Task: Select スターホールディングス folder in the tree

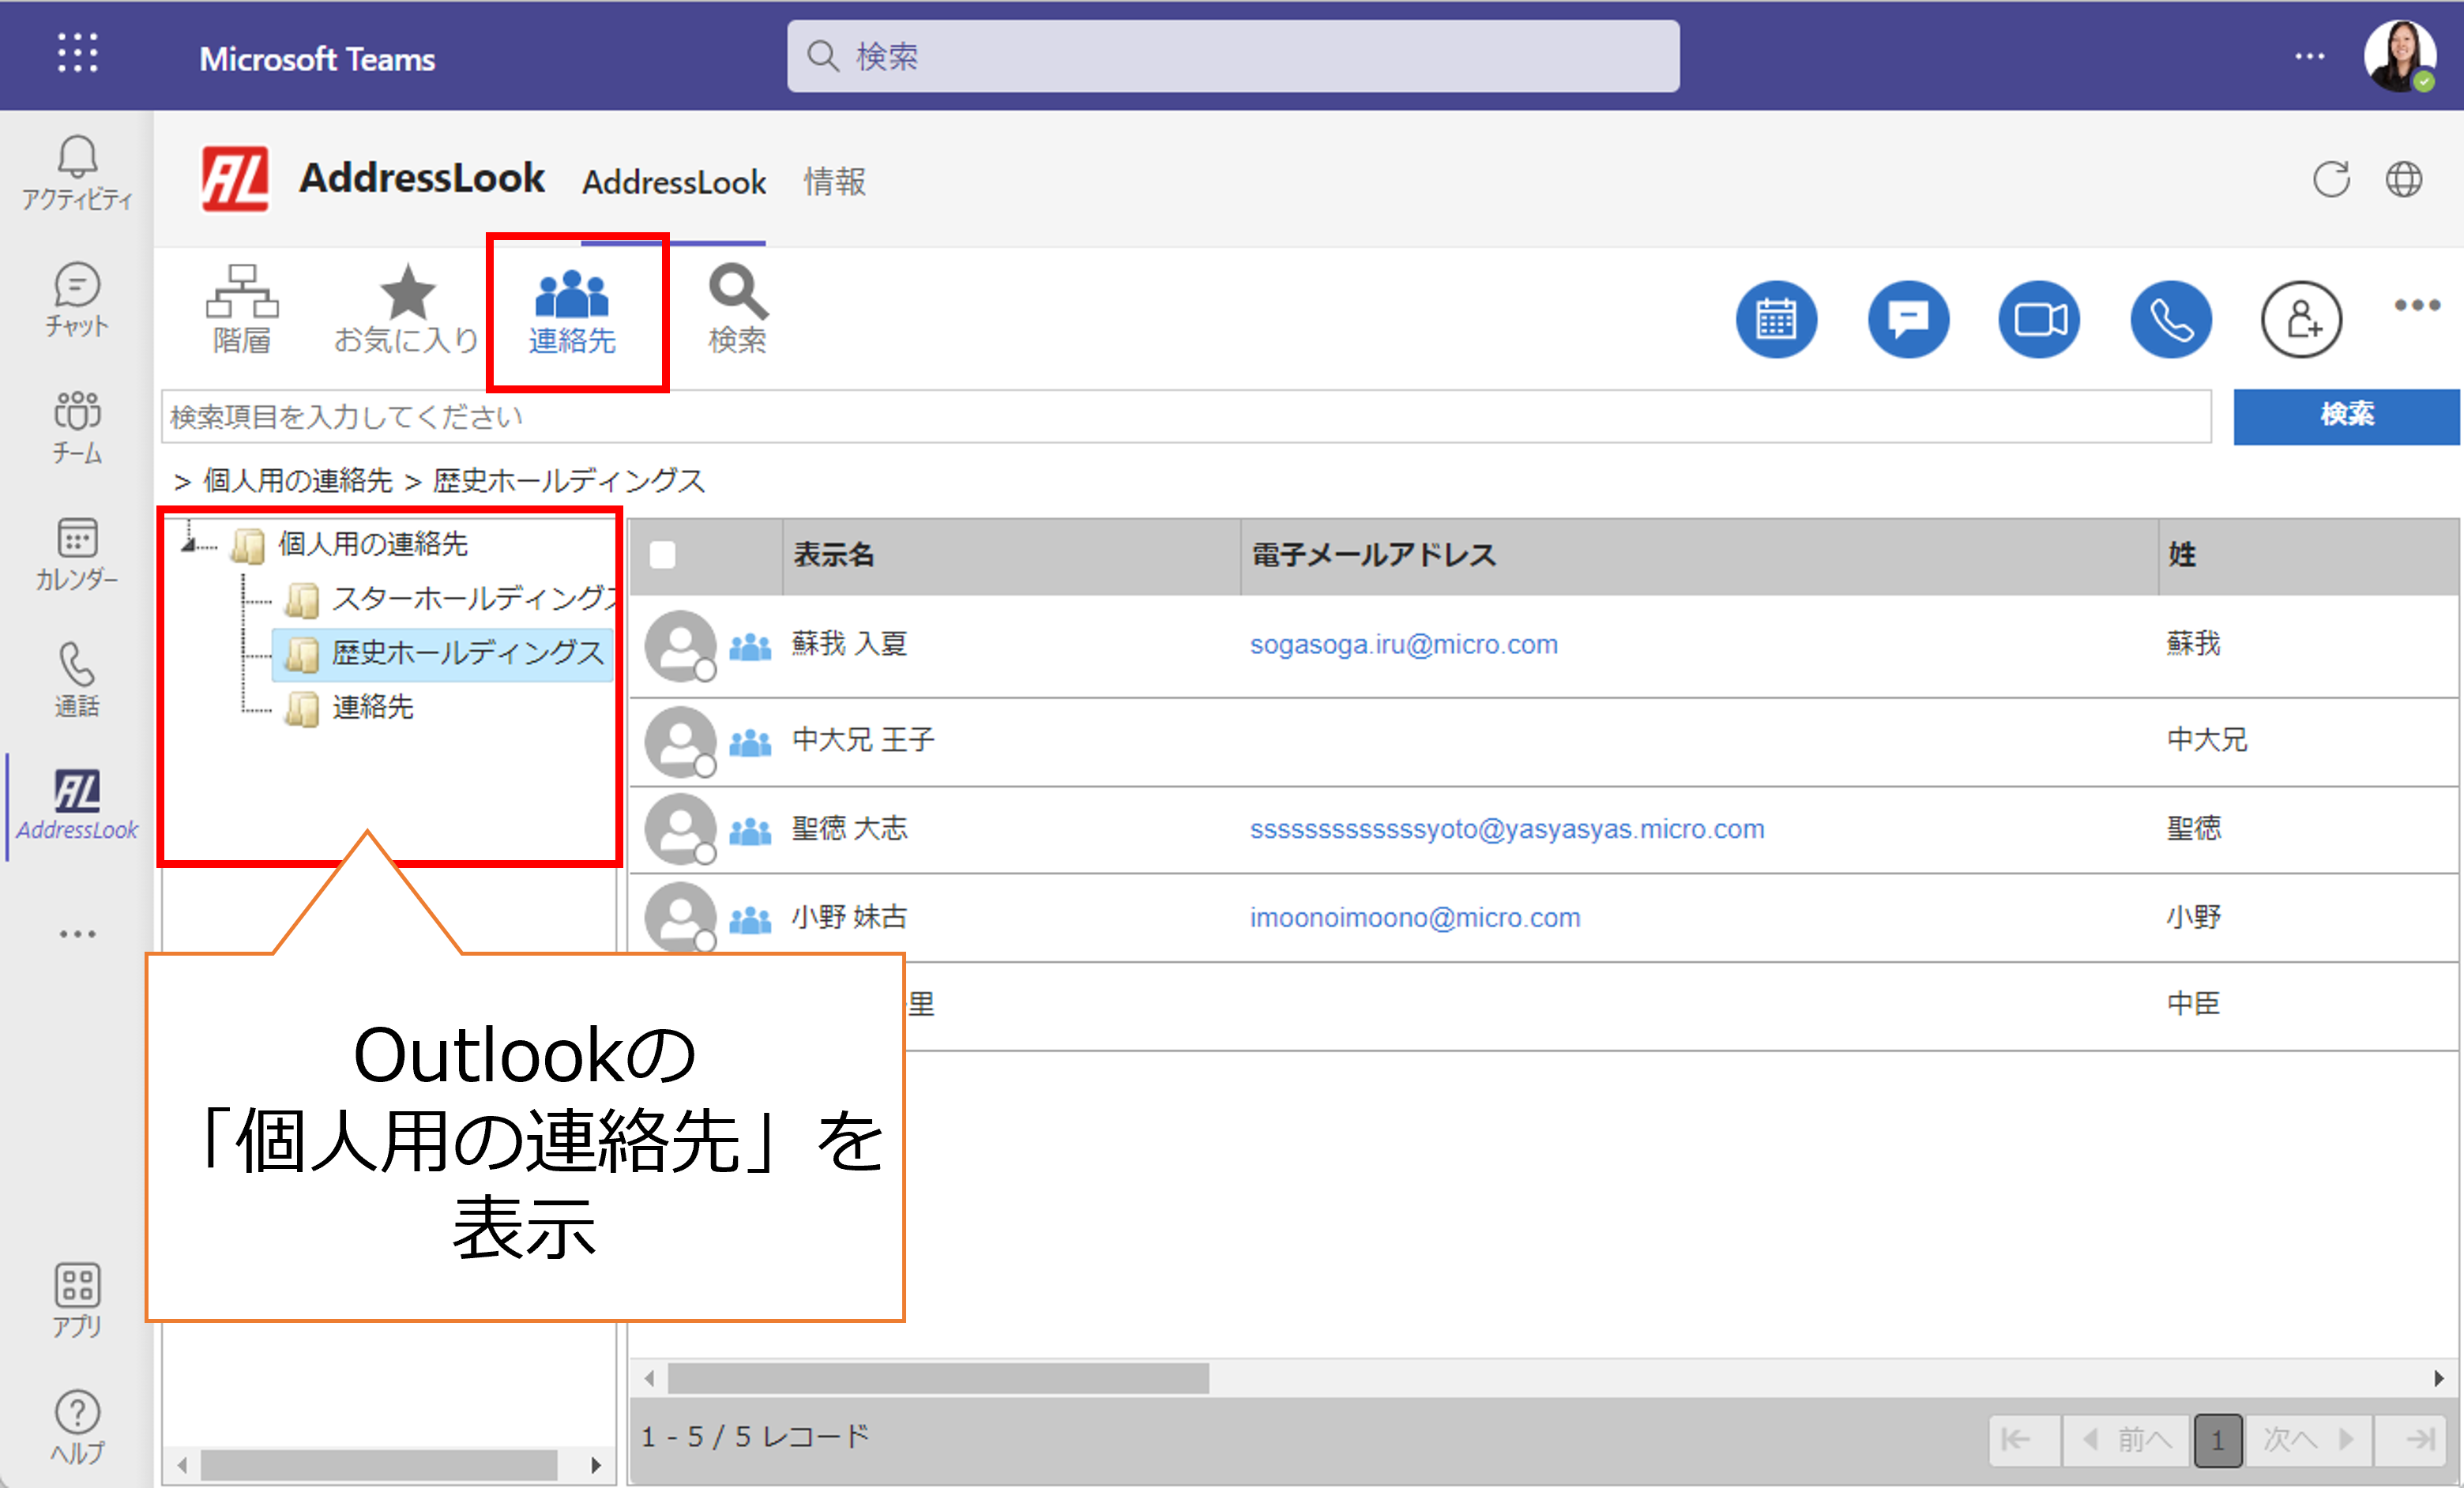Action: click(470, 598)
